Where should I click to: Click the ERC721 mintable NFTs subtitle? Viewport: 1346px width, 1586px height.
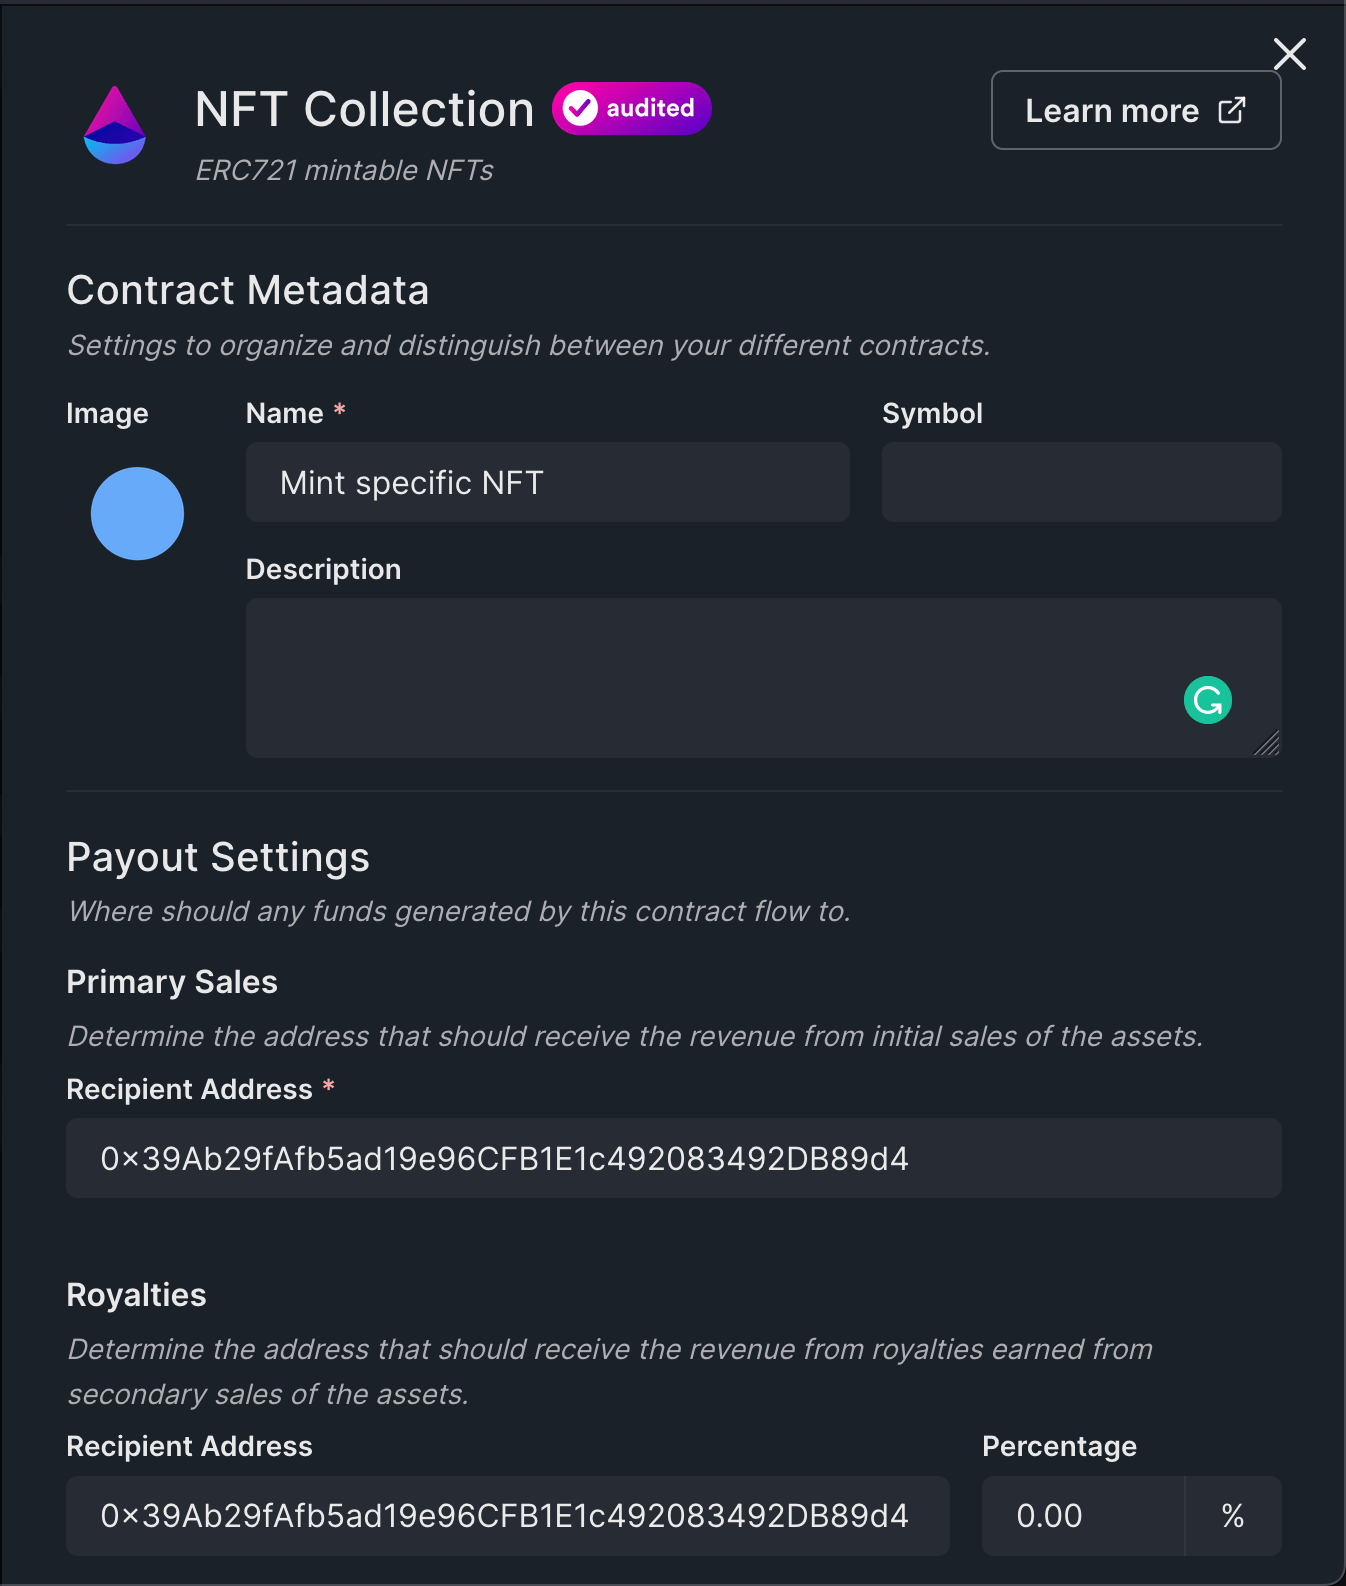(344, 171)
